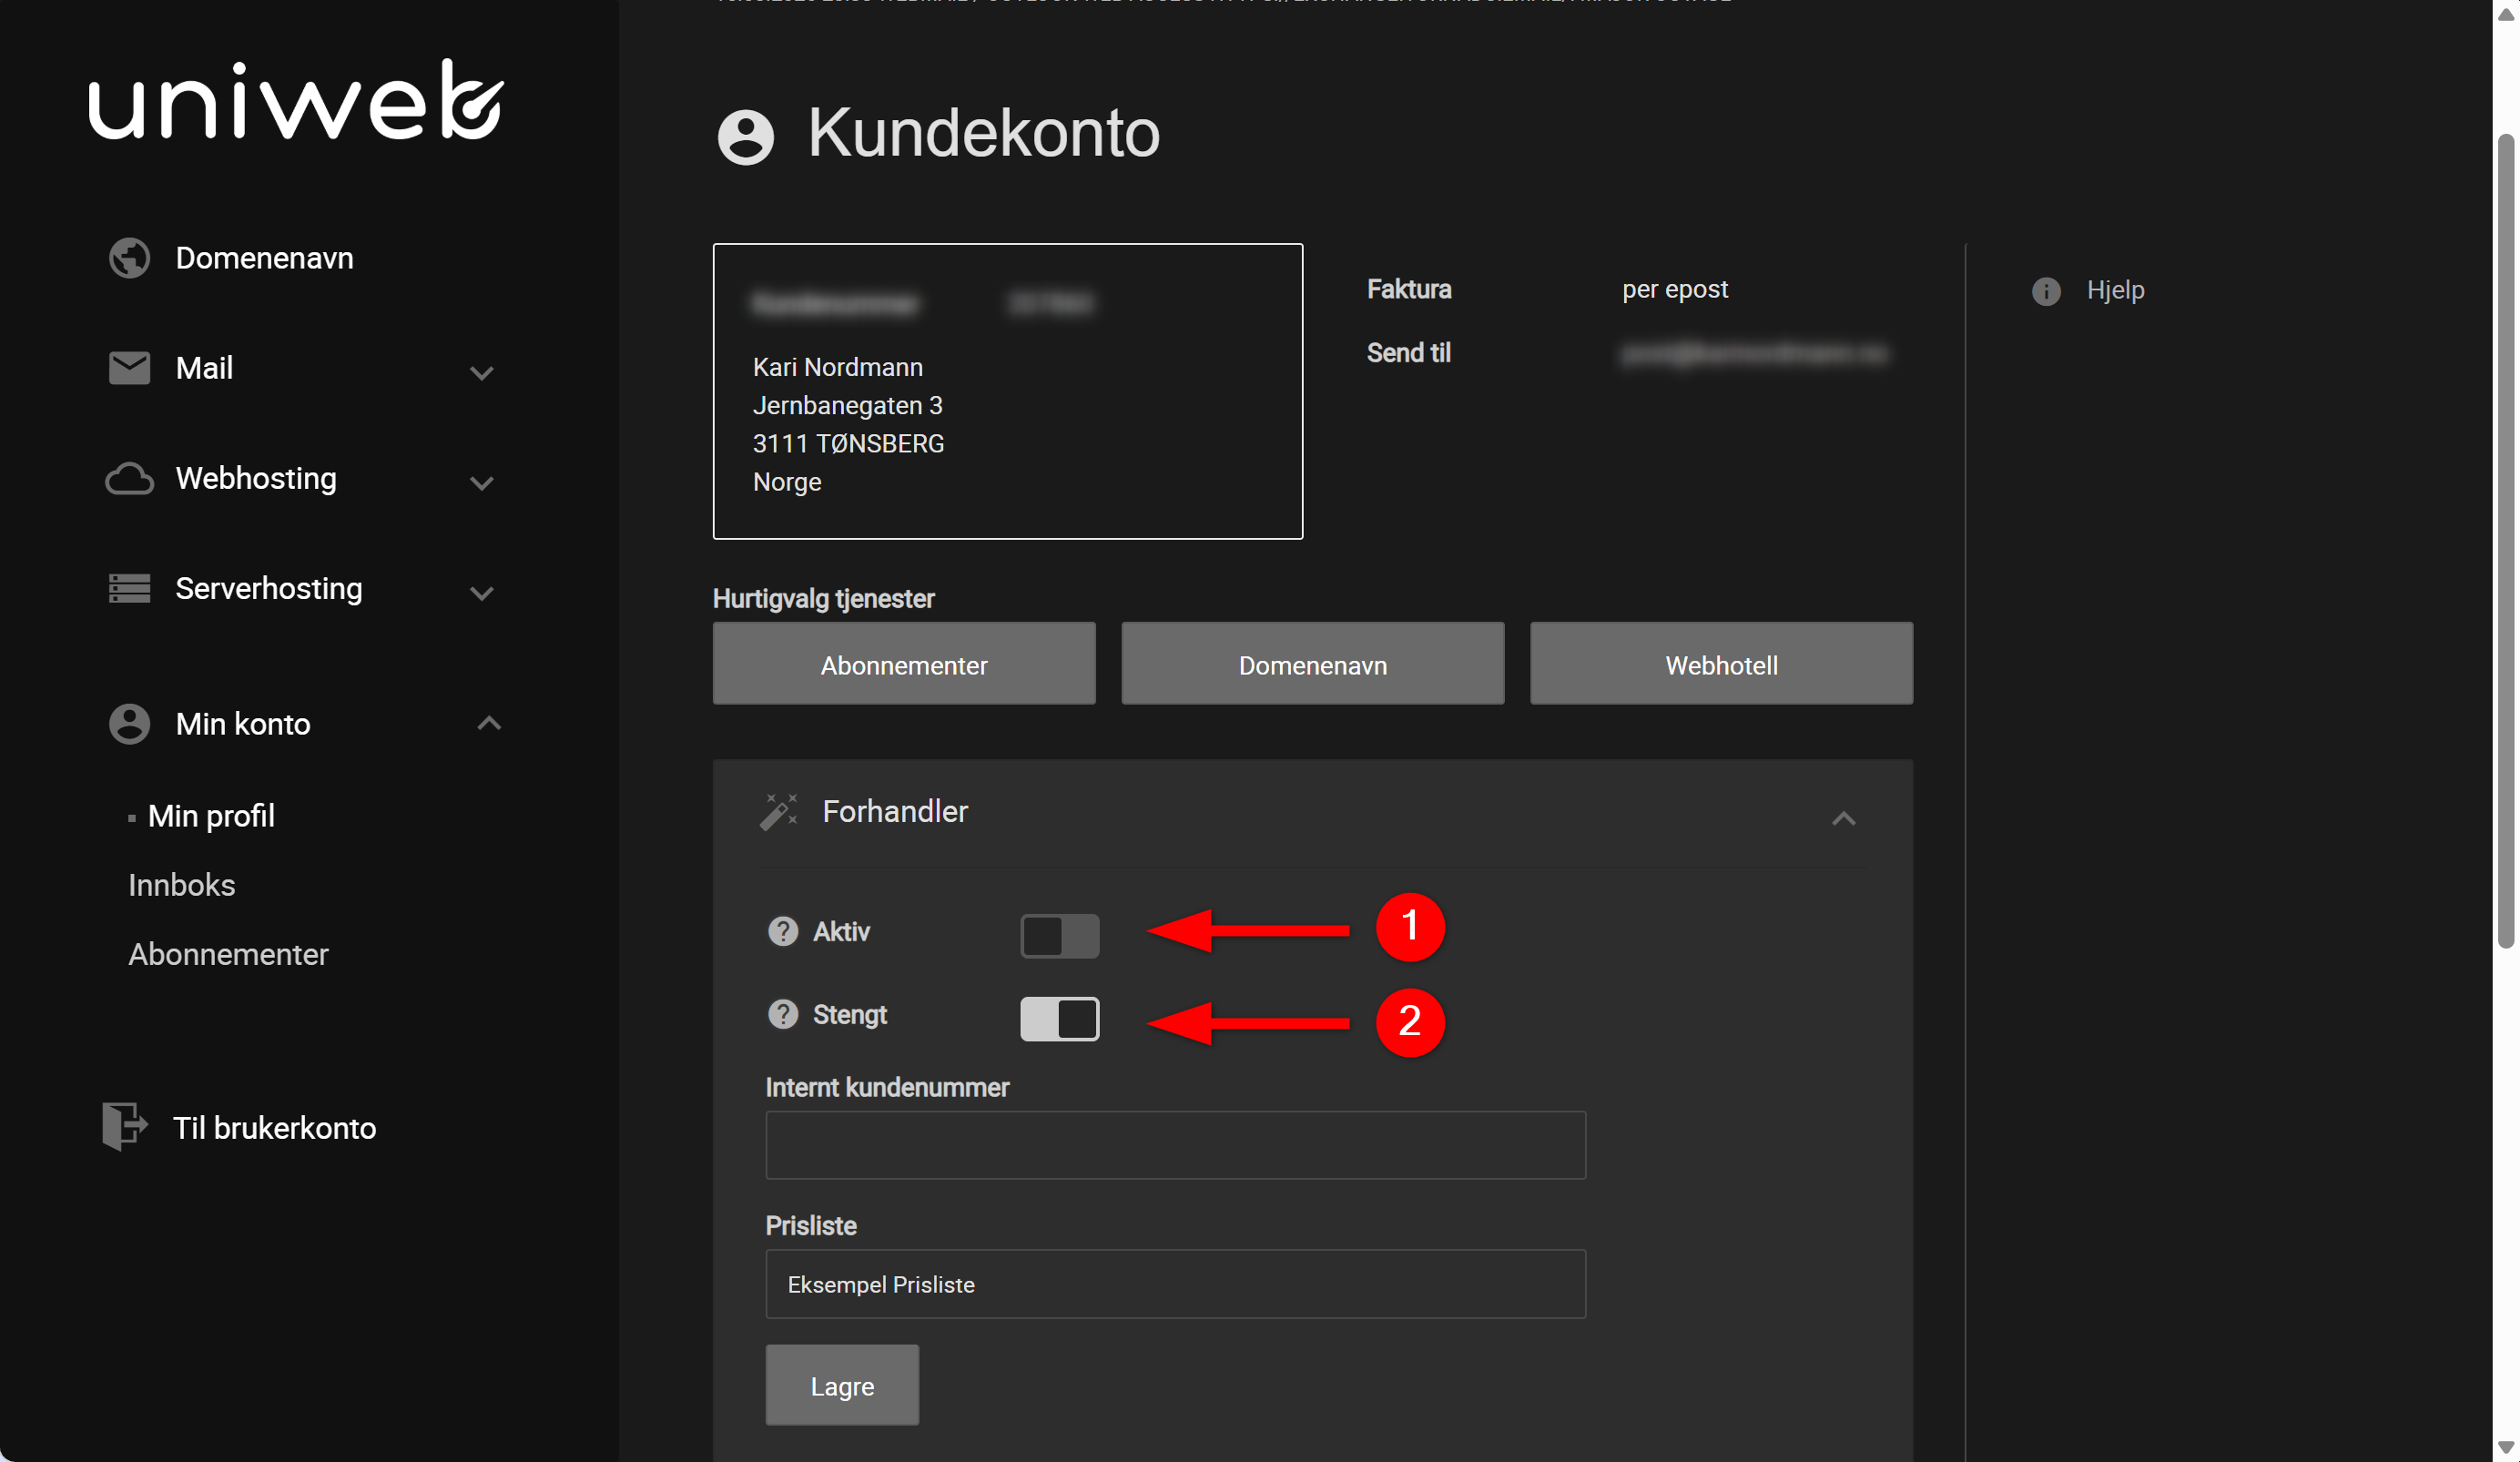Click the Min konto person icon

pyautogui.click(x=129, y=723)
